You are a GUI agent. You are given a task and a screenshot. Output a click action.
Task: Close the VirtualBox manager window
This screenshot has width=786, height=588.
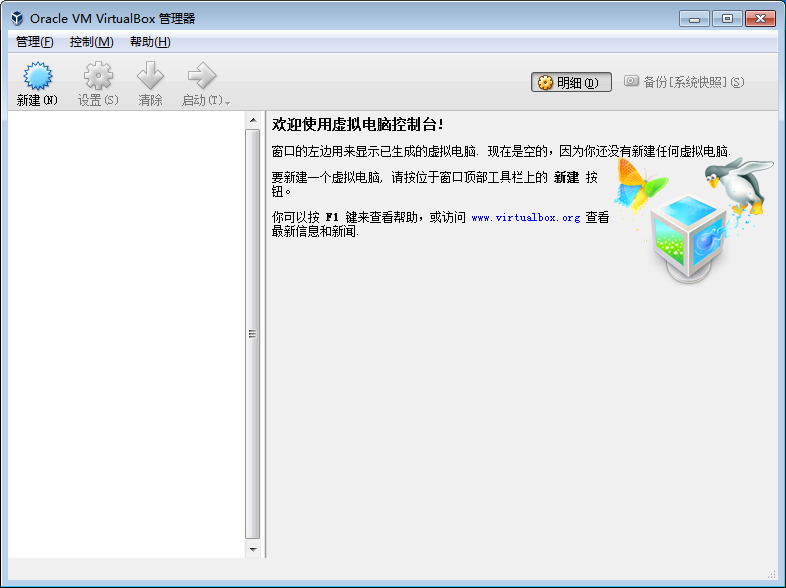point(760,19)
